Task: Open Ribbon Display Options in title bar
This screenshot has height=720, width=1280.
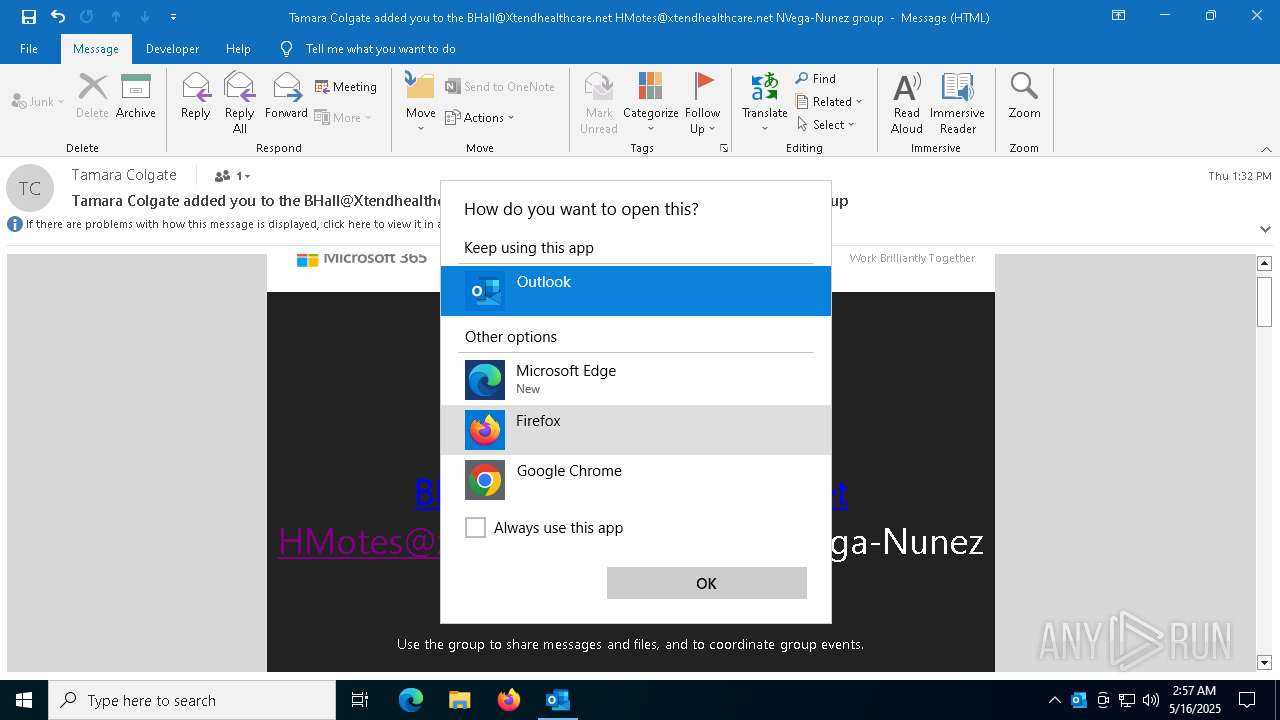Action: [x=1118, y=16]
